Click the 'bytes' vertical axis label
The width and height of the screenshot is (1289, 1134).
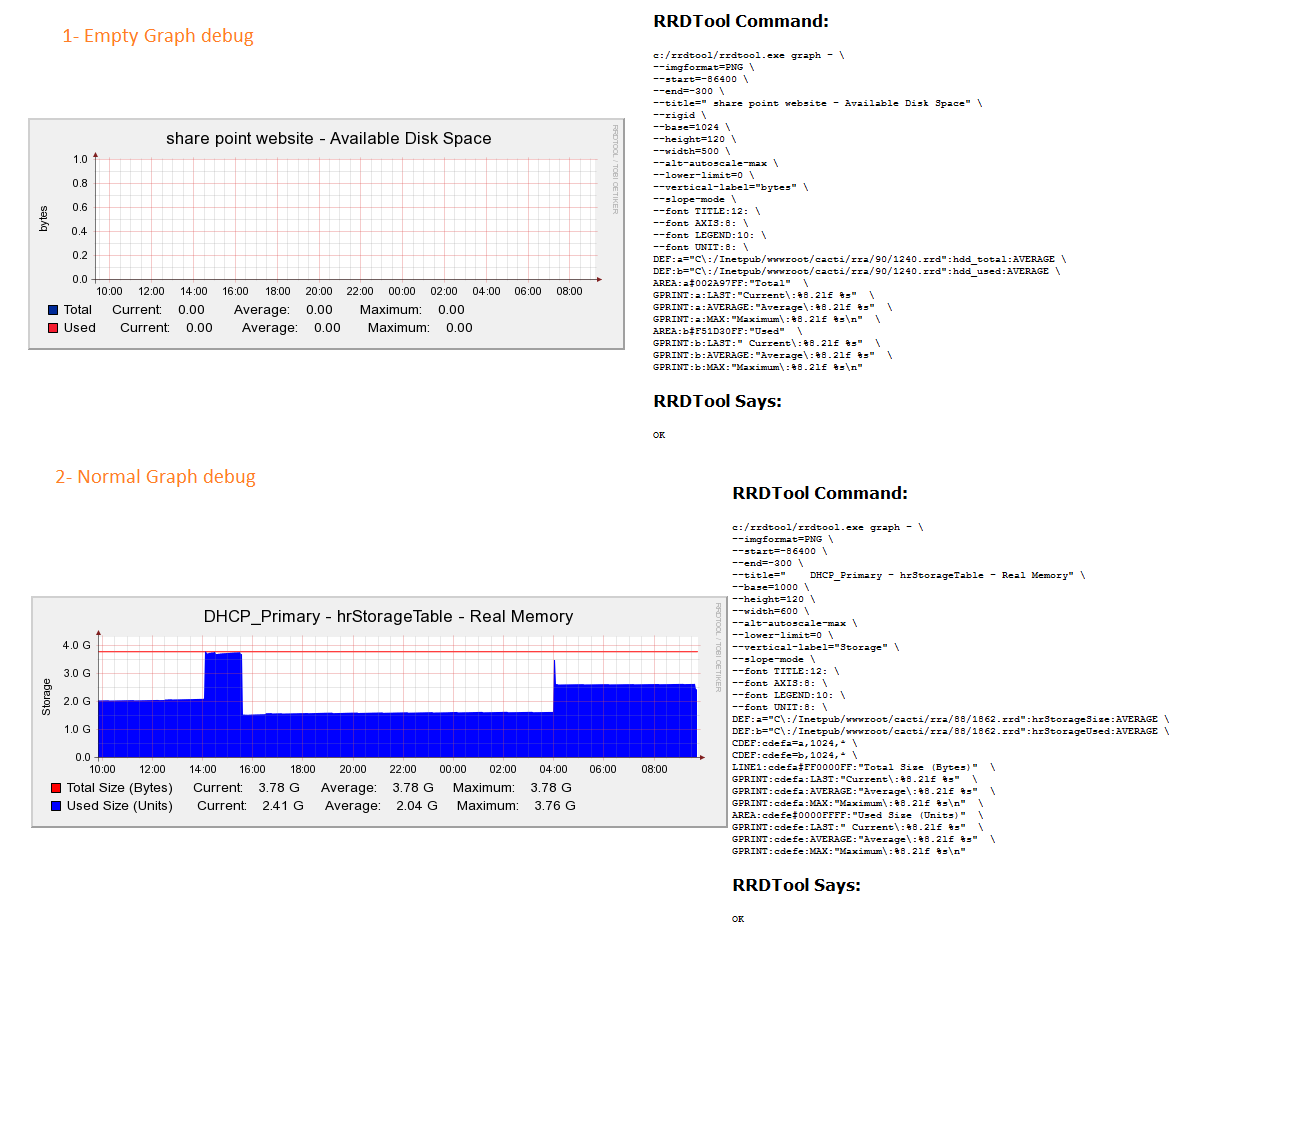point(43,219)
